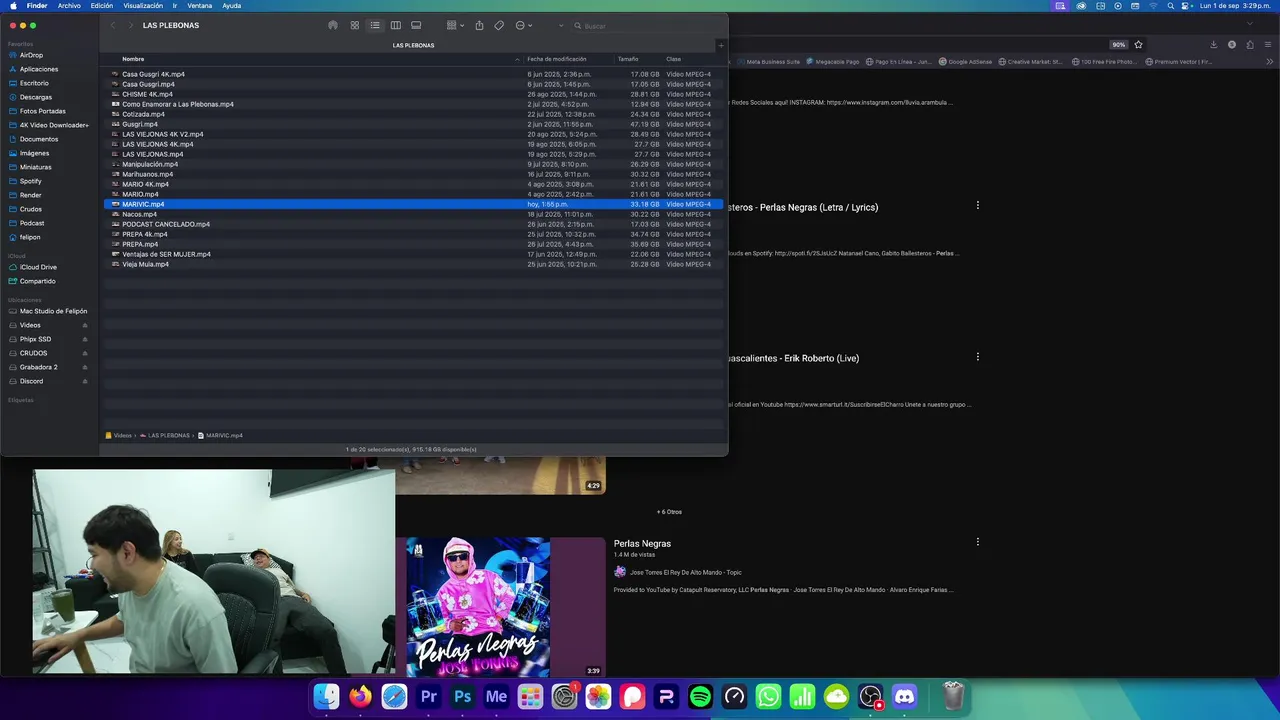Open the Ir menu
The width and height of the screenshot is (1280, 720).
(x=175, y=6)
